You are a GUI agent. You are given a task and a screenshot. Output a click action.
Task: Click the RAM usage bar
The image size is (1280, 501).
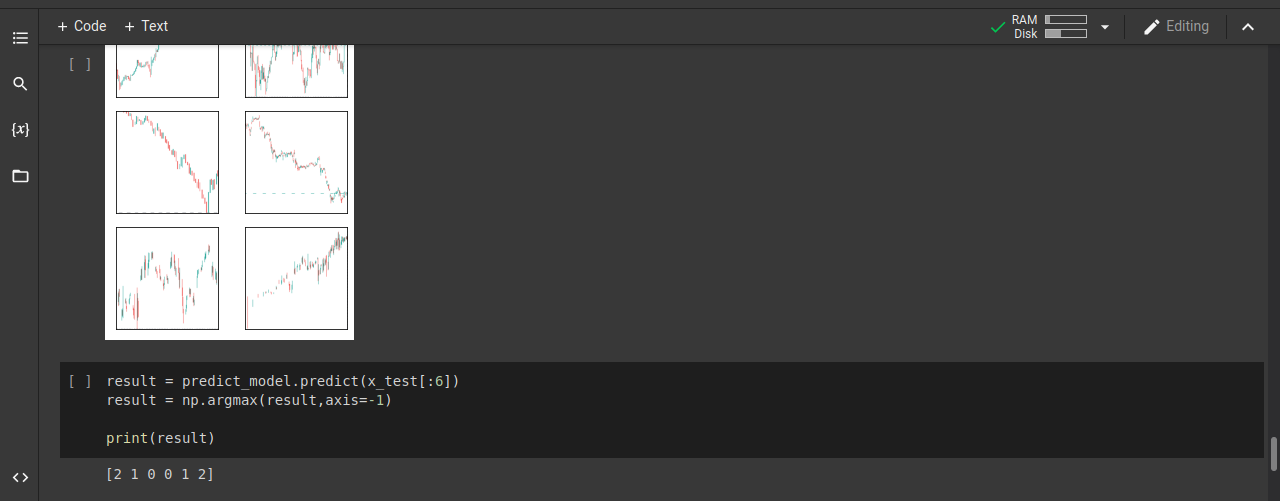(x=1066, y=20)
